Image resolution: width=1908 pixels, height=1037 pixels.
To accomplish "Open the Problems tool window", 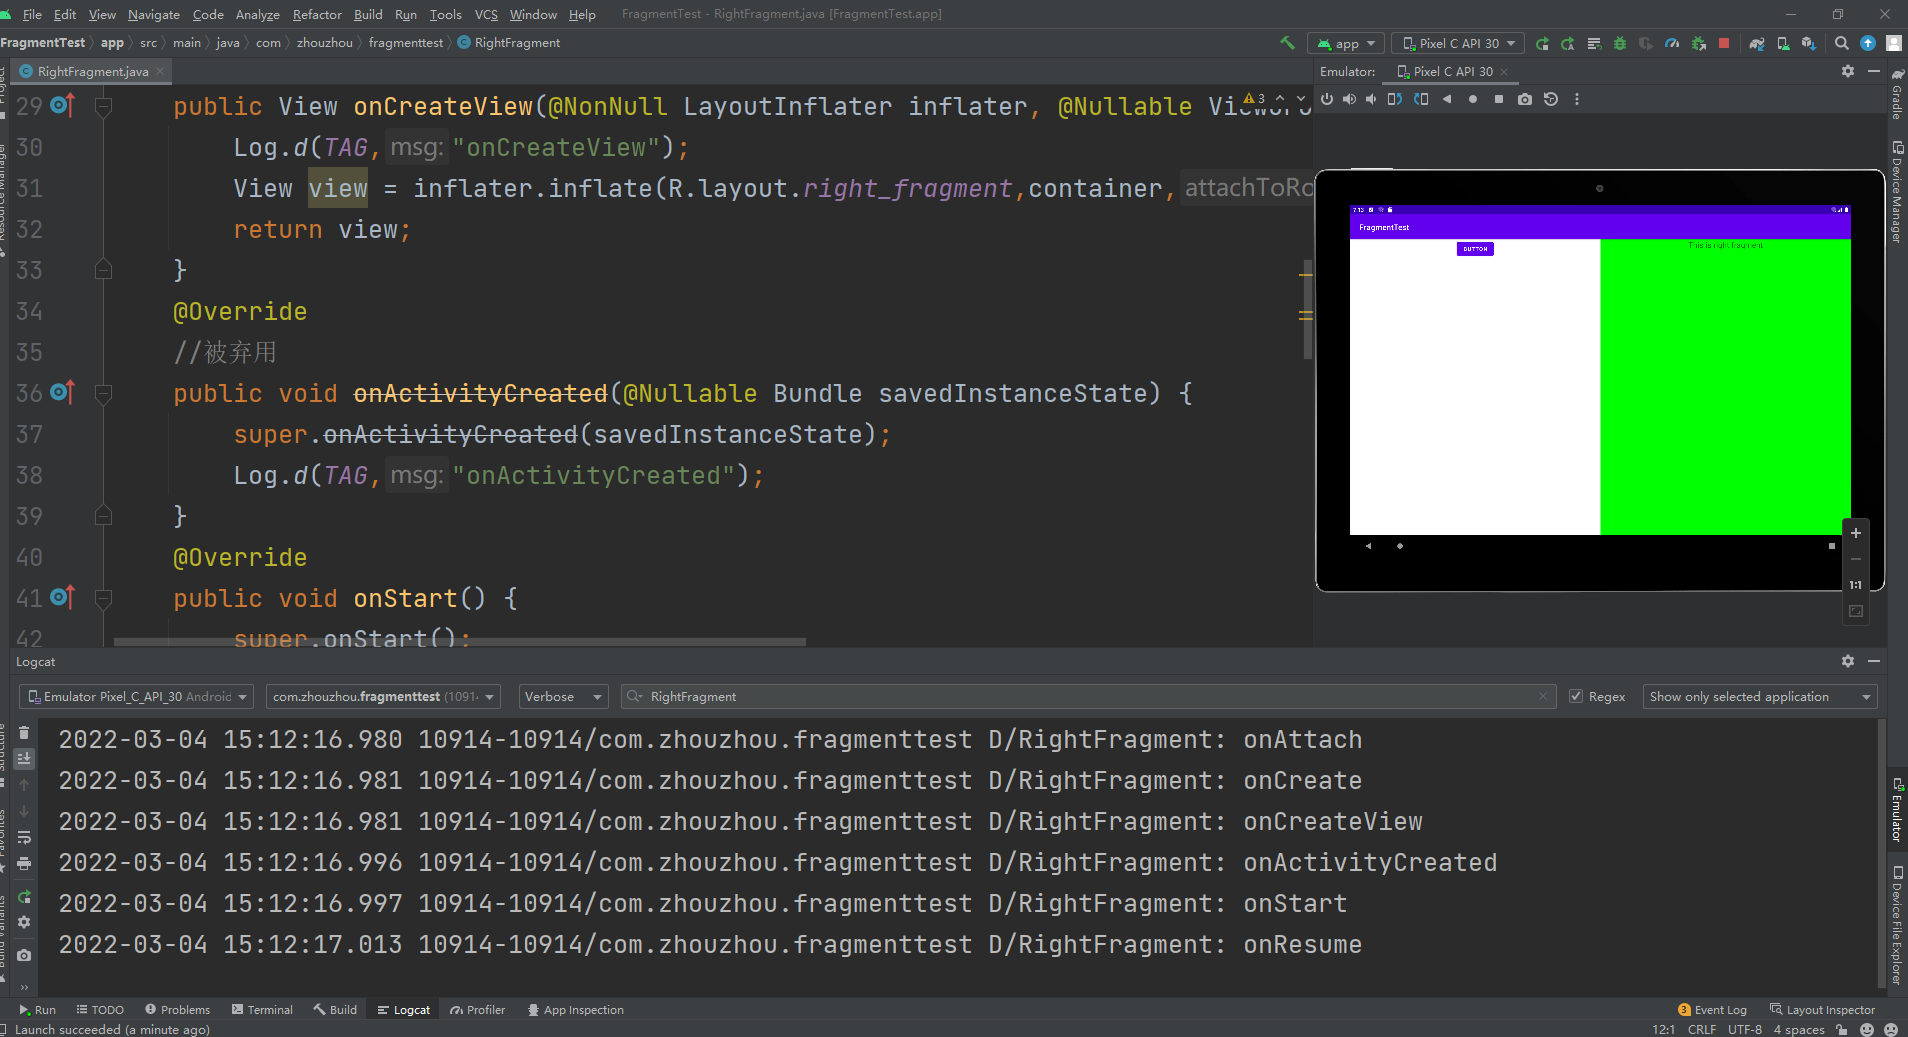I will [x=177, y=1010].
